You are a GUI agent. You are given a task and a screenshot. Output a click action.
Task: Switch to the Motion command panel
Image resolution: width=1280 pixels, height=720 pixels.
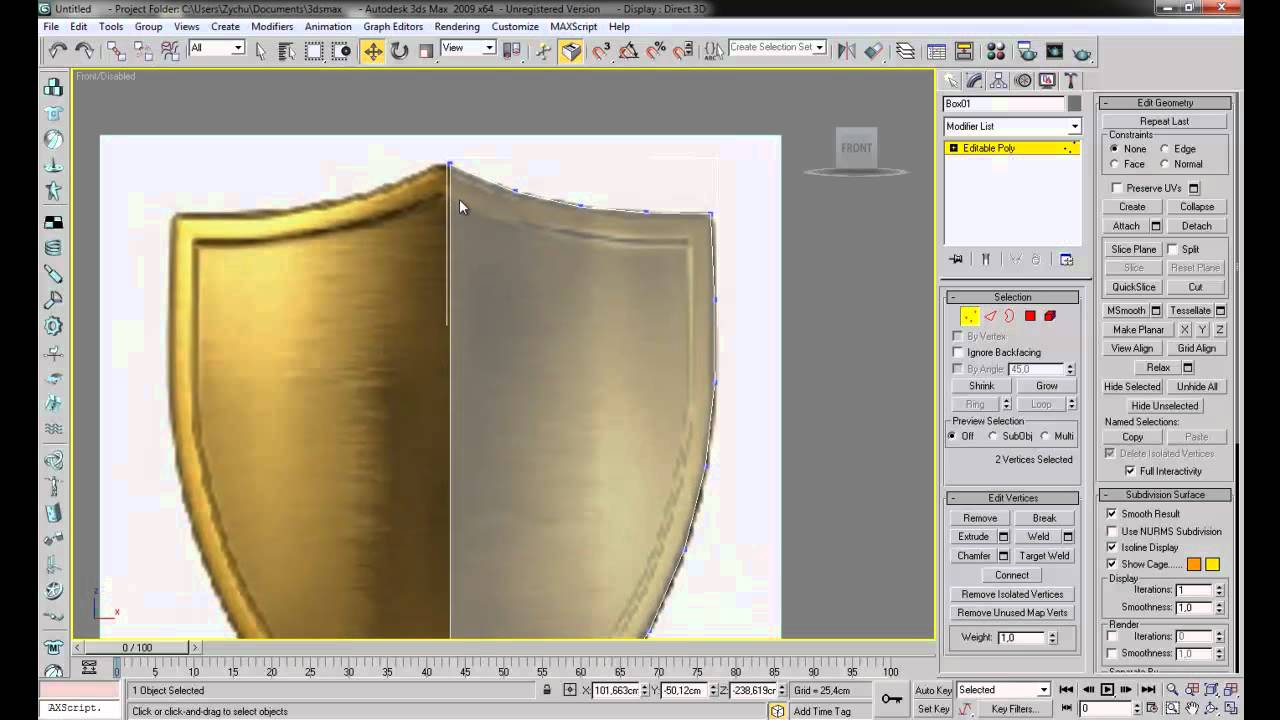1022,81
